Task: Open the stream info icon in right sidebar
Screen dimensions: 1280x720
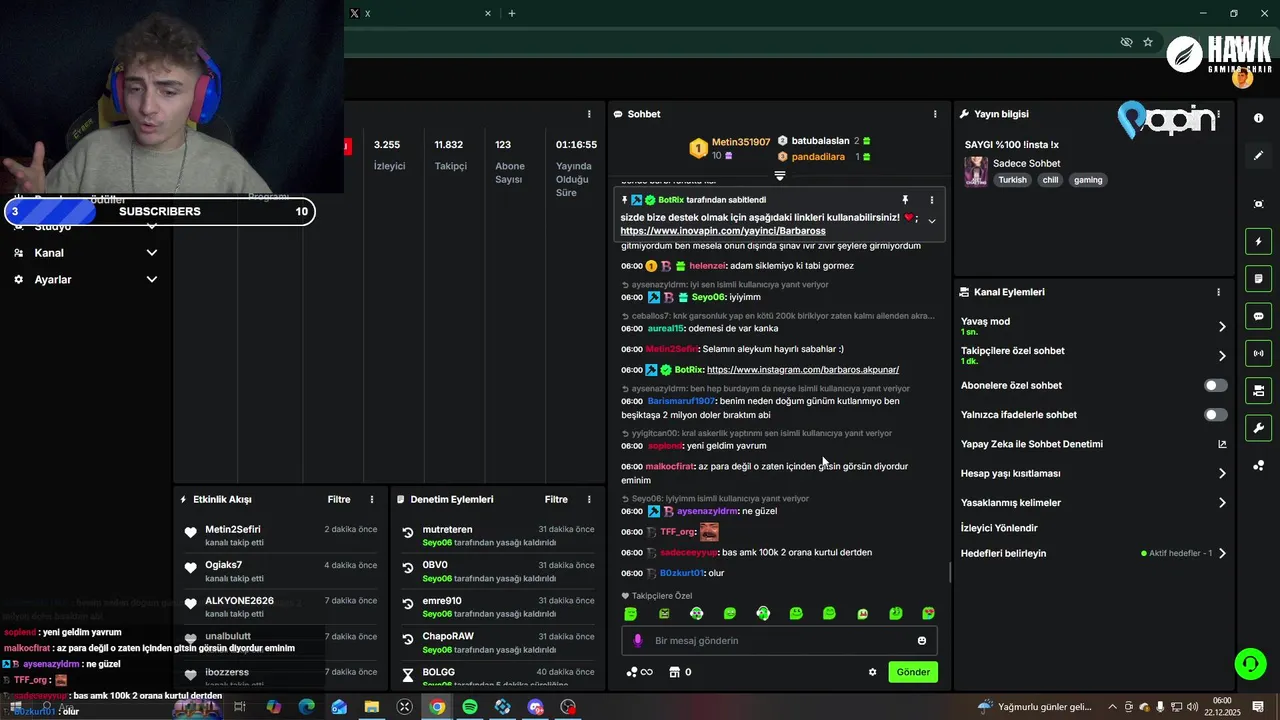Action: point(1258,118)
